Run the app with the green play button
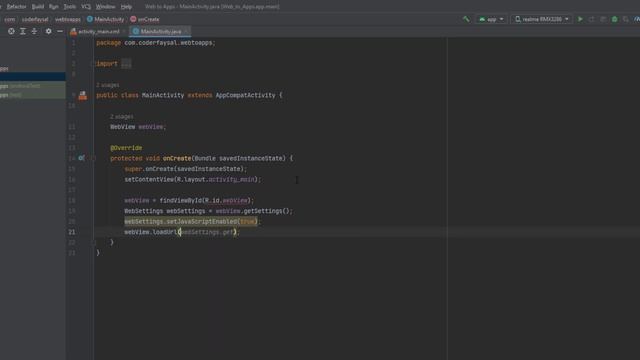The image size is (640, 360). click(x=580, y=19)
